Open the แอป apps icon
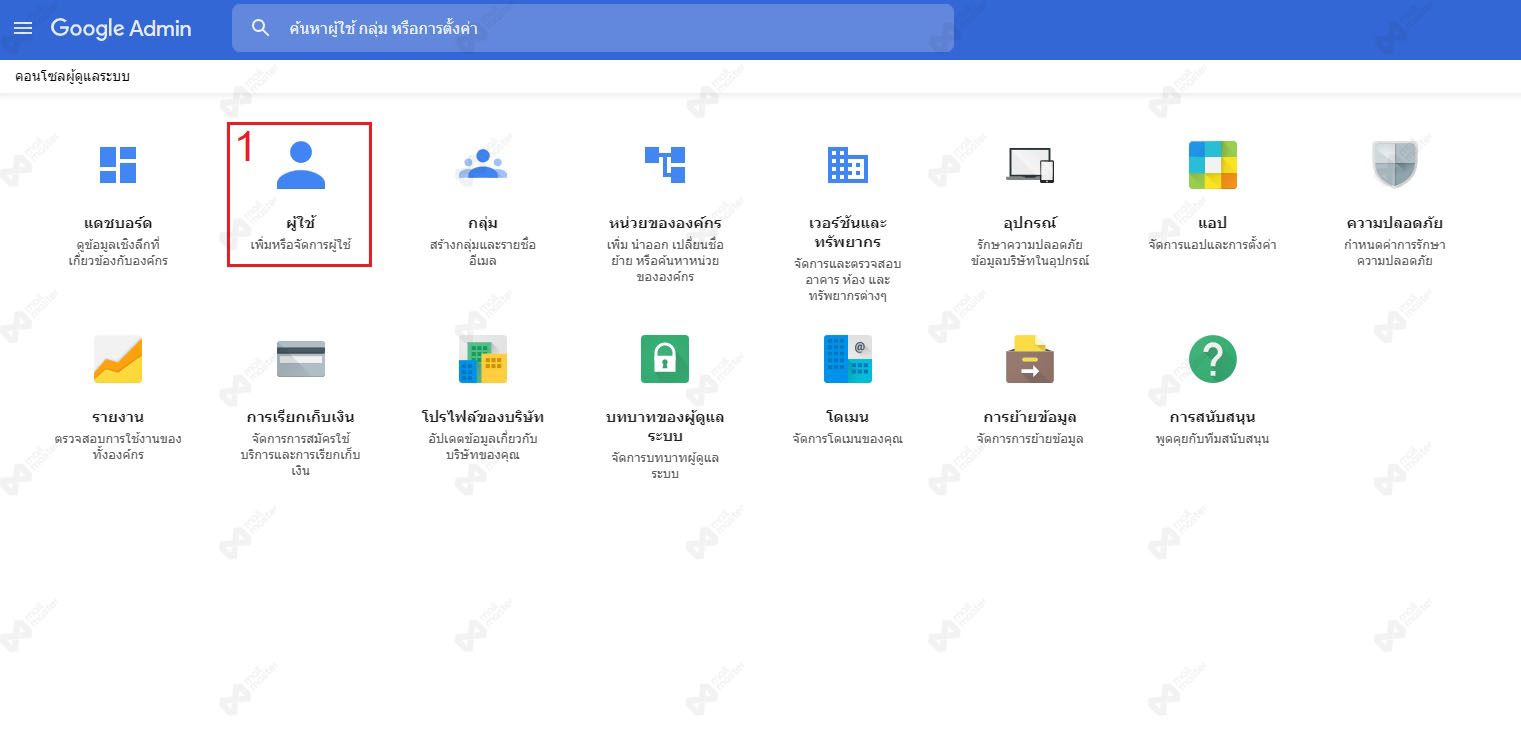This screenshot has height=732, width=1521. (1213, 165)
